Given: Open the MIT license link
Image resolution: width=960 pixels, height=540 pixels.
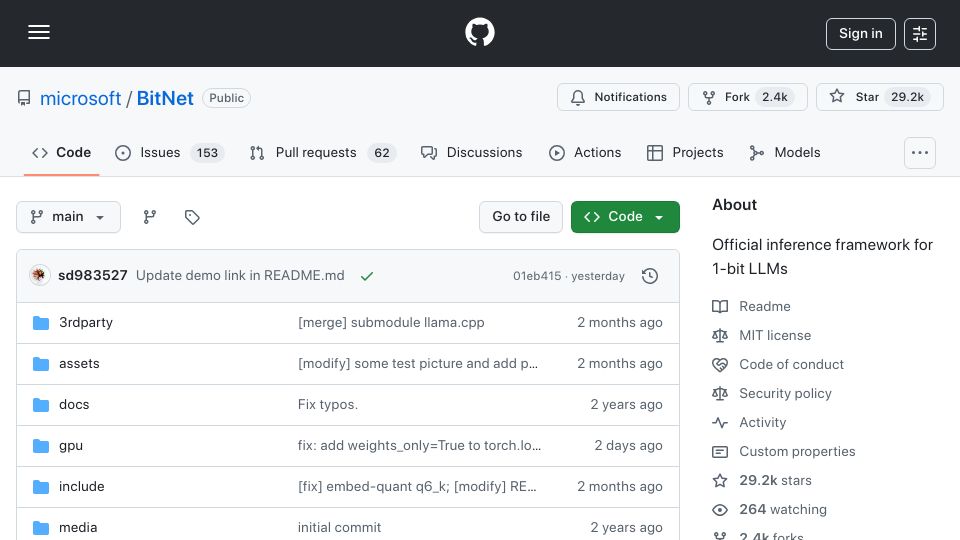Looking at the screenshot, I should (774, 336).
